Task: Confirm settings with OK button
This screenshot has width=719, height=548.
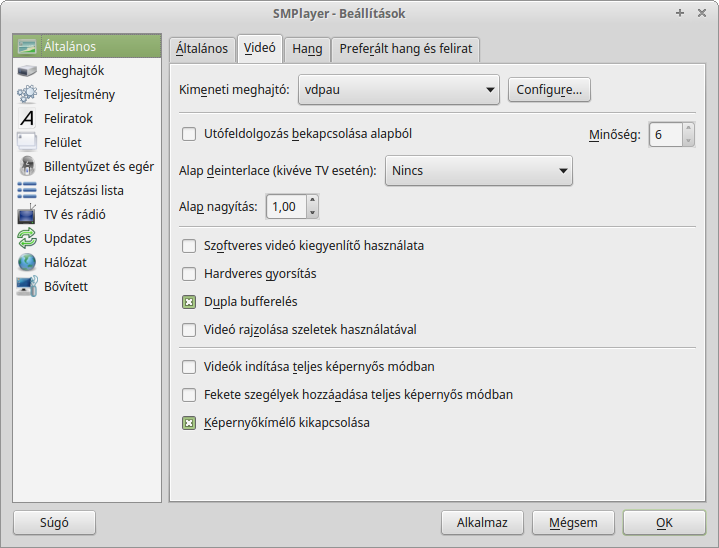Action: tap(664, 523)
